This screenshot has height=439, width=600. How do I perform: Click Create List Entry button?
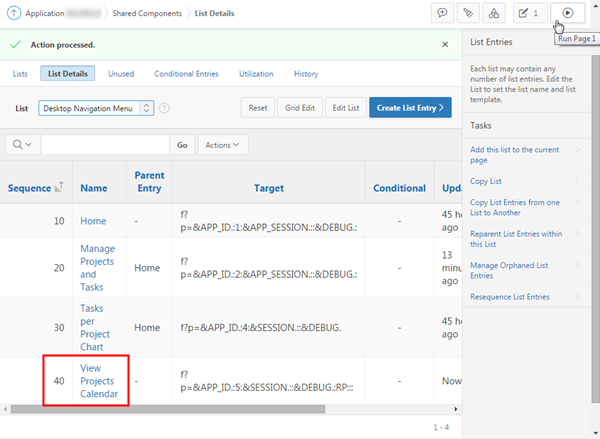click(x=410, y=108)
